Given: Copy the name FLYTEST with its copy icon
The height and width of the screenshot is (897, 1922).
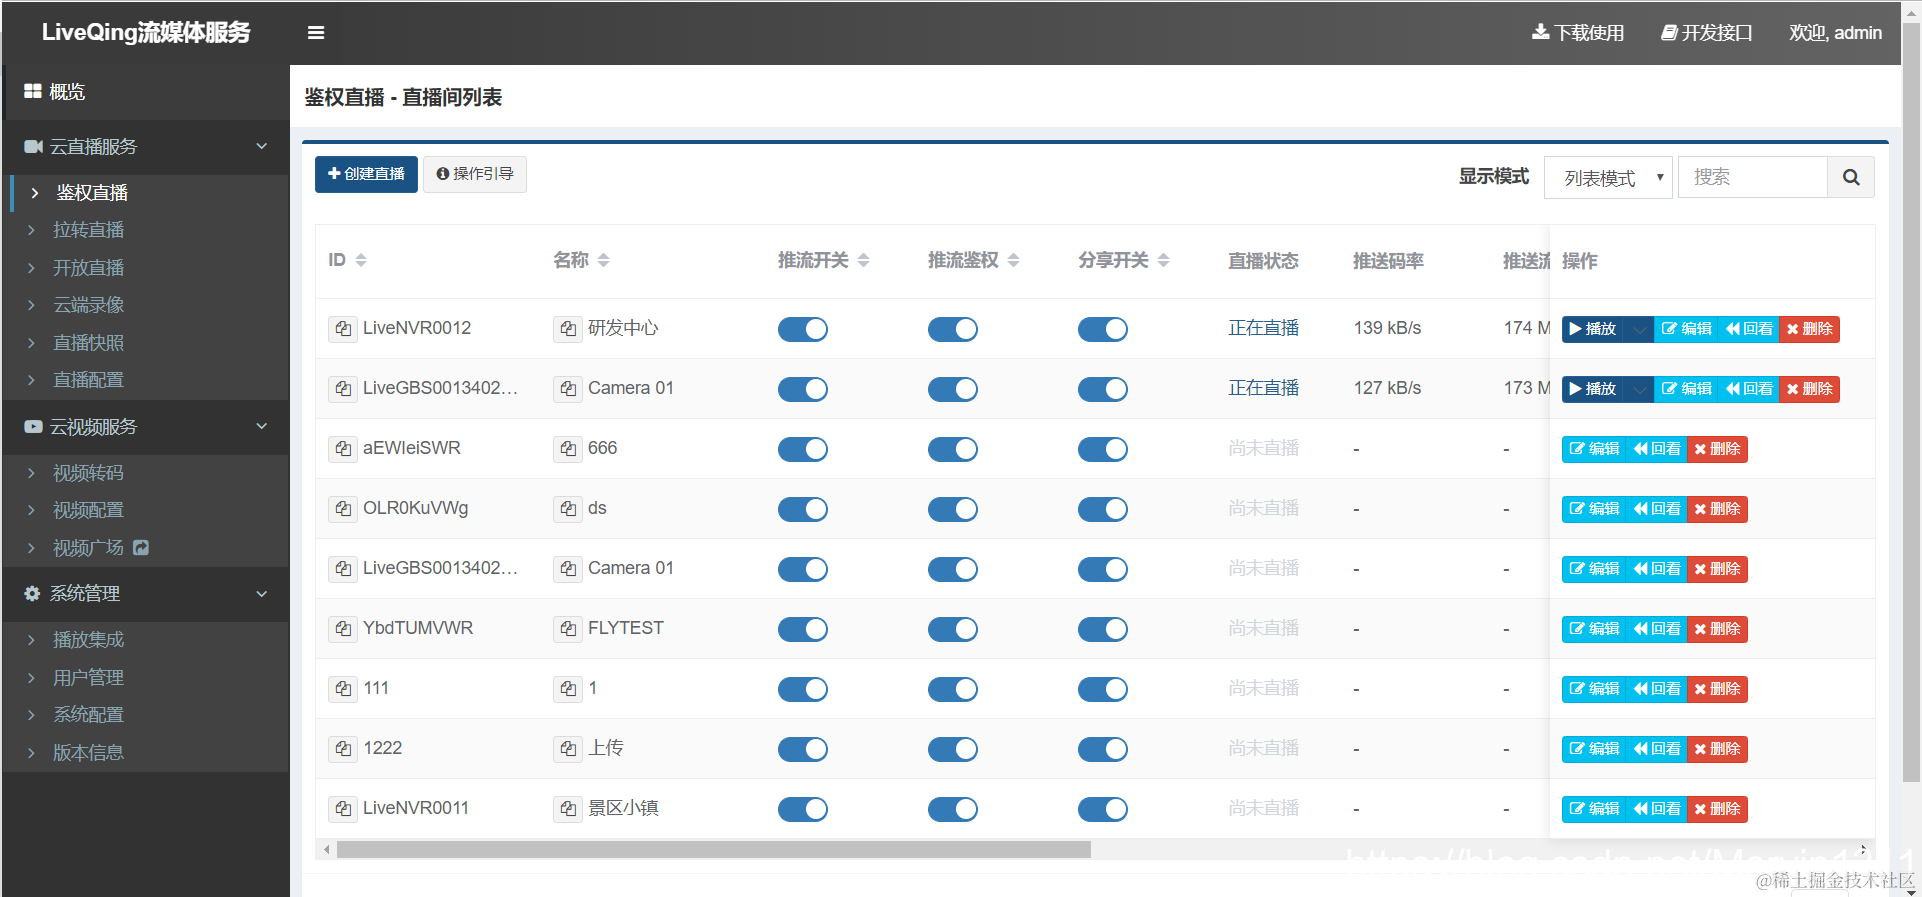Looking at the screenshot, I should point(568,629).
